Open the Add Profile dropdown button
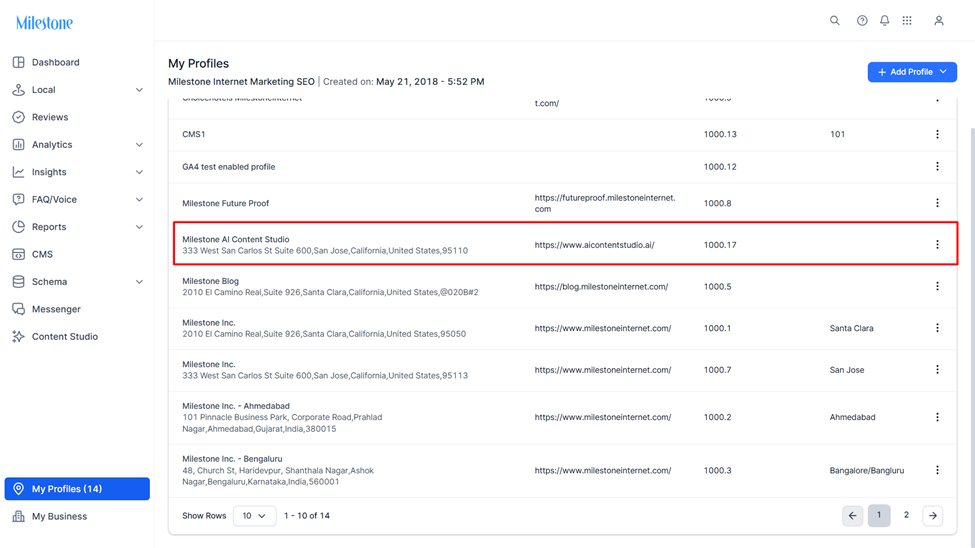975x548 pixels. (x=912, y=72)
